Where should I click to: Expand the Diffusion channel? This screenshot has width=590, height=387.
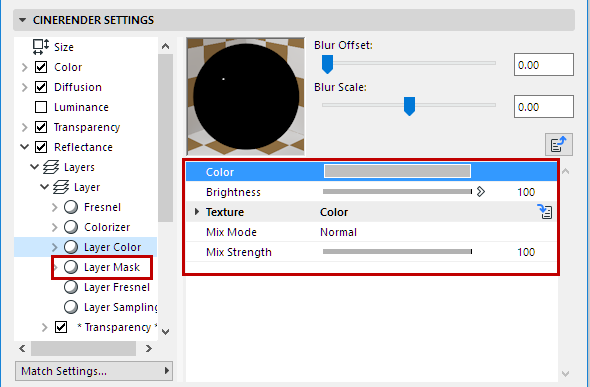25,87
